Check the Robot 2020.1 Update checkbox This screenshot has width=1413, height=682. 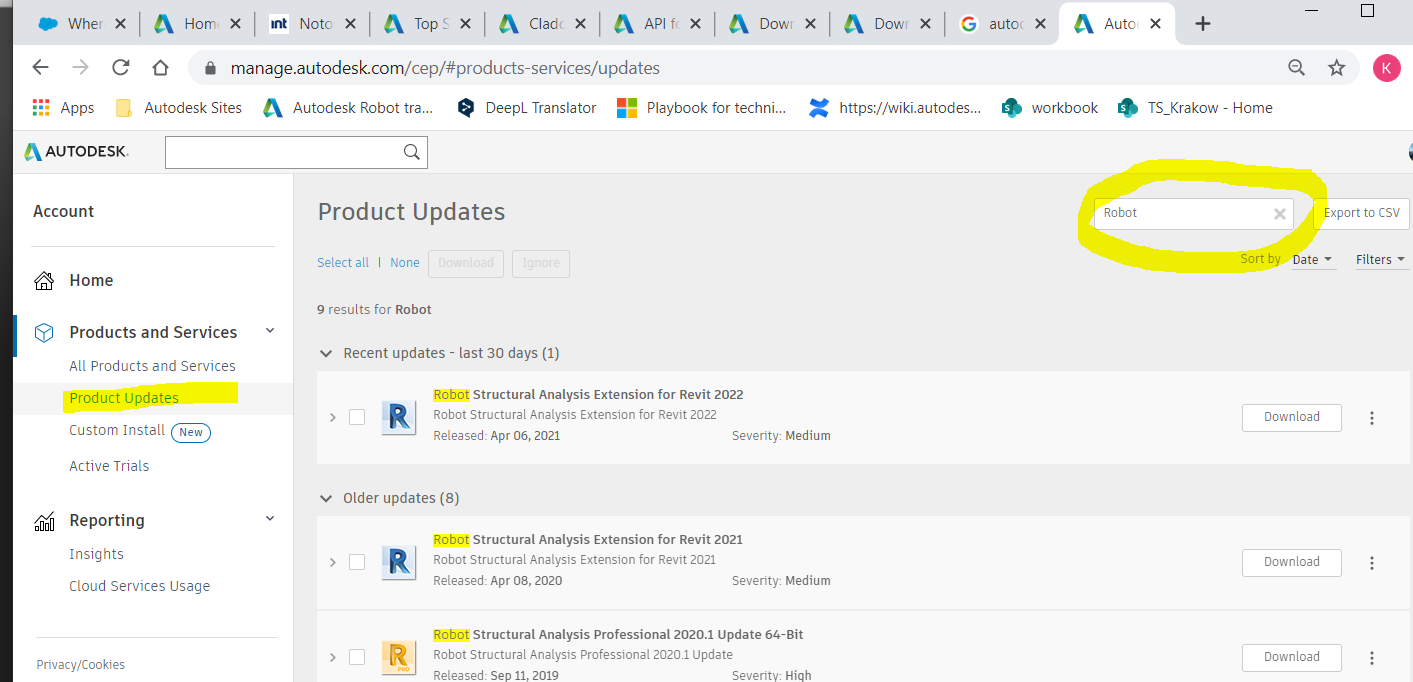tap(357, 657)
